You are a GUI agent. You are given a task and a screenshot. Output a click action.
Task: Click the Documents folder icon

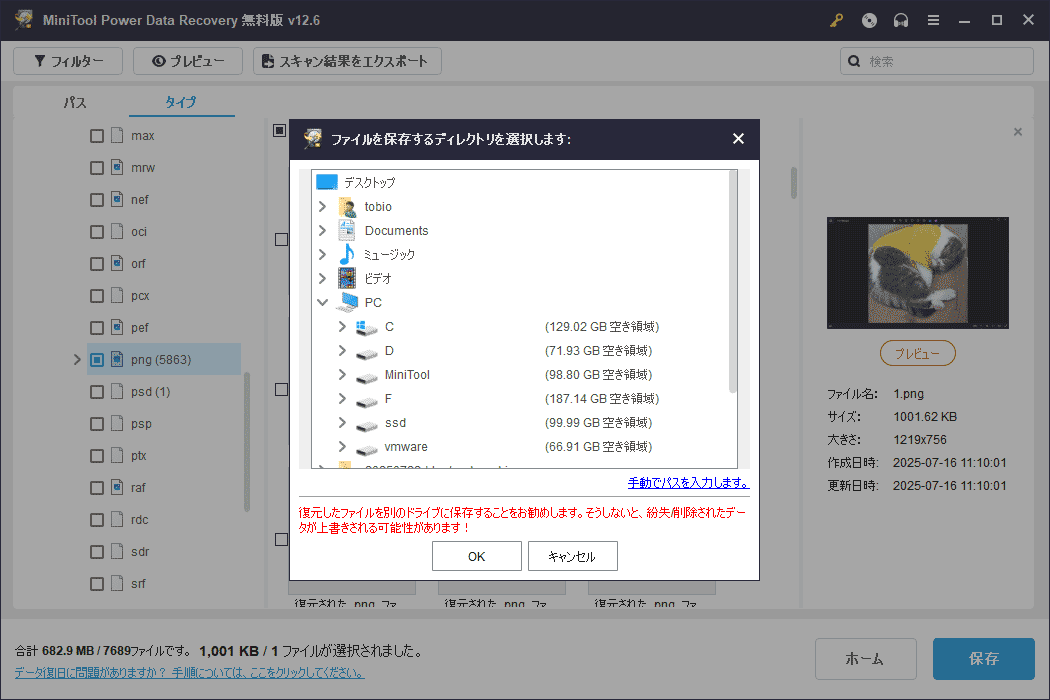click(x=347, y=230)
